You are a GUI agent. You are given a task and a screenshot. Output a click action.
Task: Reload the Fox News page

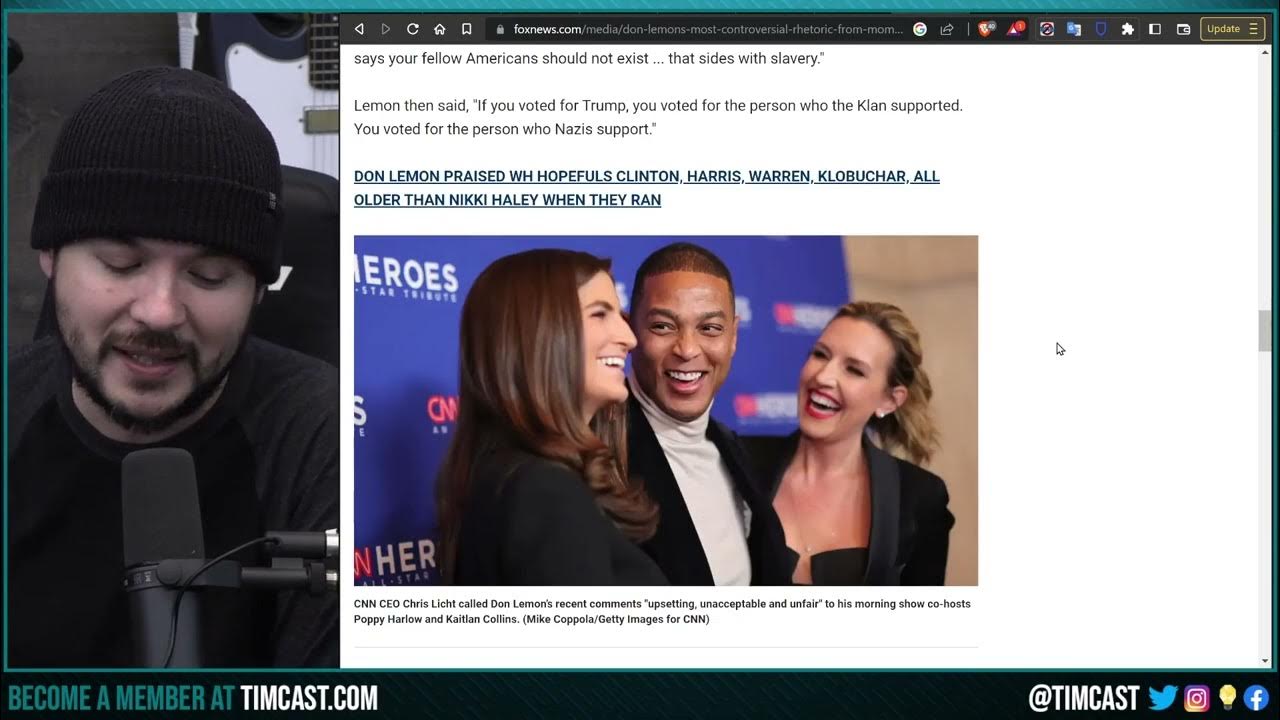tap(412, 29)
